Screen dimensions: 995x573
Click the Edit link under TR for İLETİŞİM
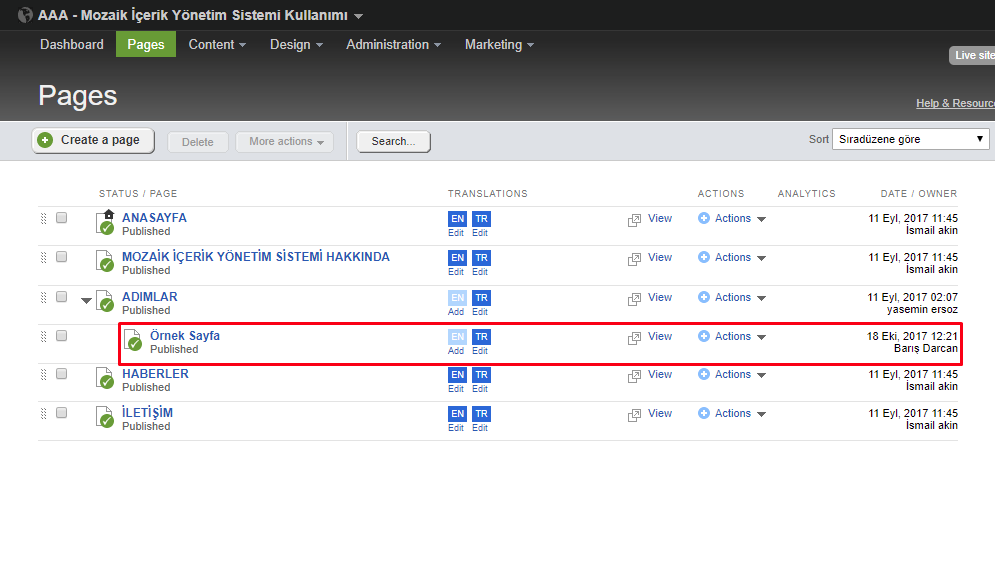[480, 428]
